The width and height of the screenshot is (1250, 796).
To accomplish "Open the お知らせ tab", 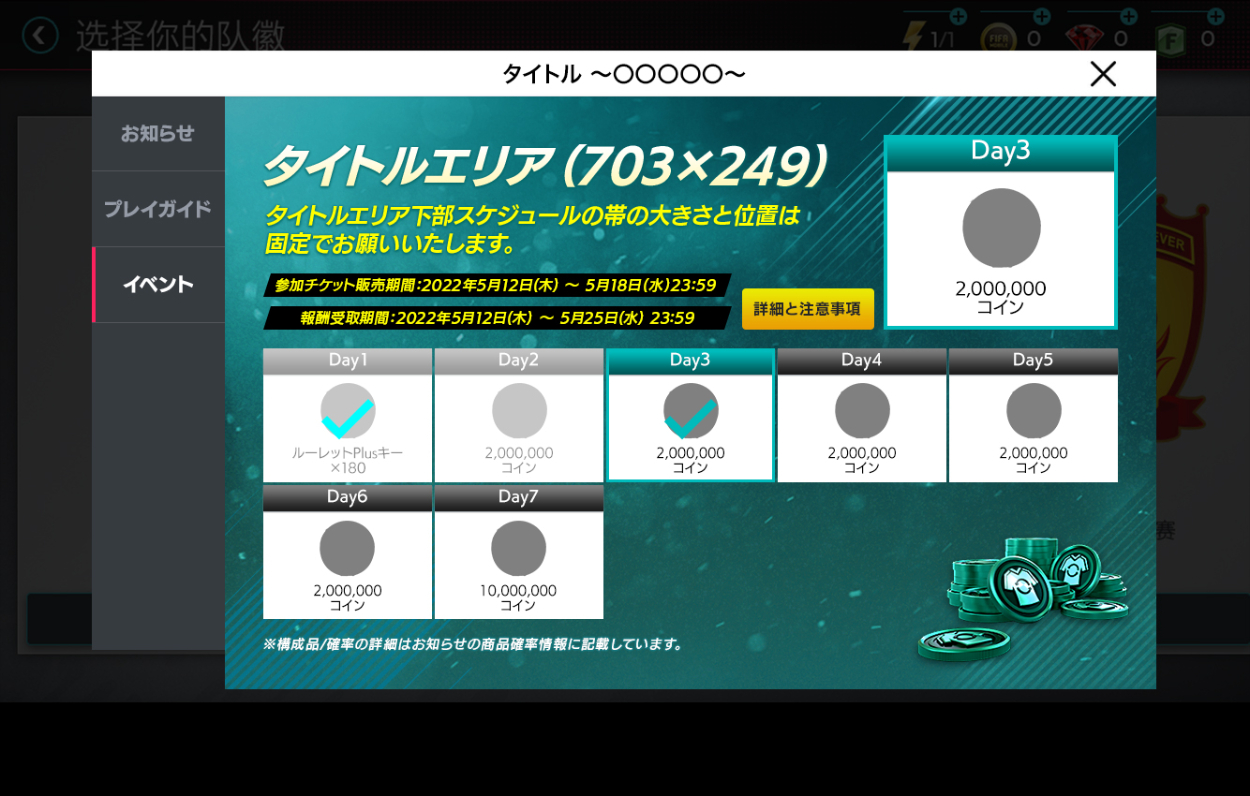I will (158, 134).
